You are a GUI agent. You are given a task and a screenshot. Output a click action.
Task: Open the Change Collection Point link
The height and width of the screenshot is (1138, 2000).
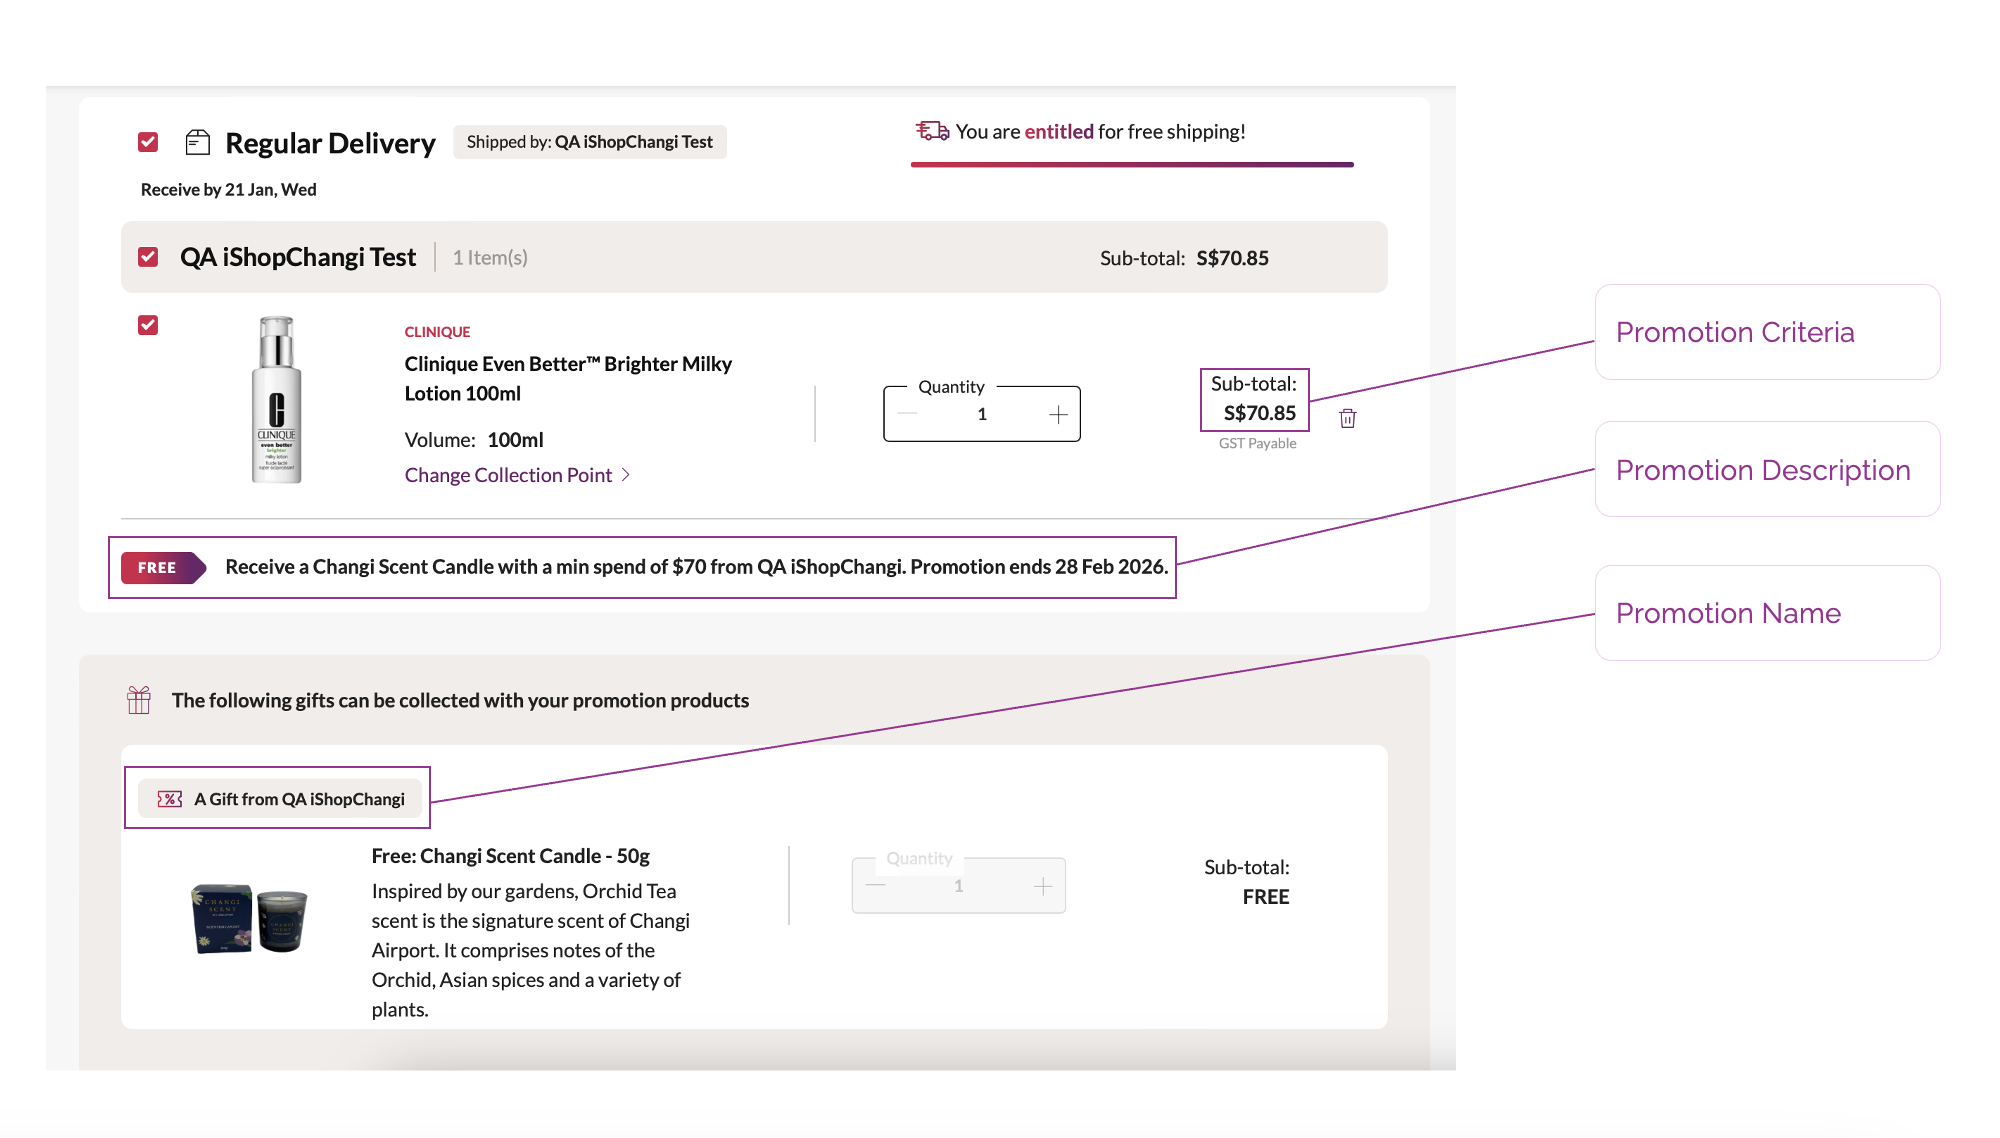click(508, 475)
